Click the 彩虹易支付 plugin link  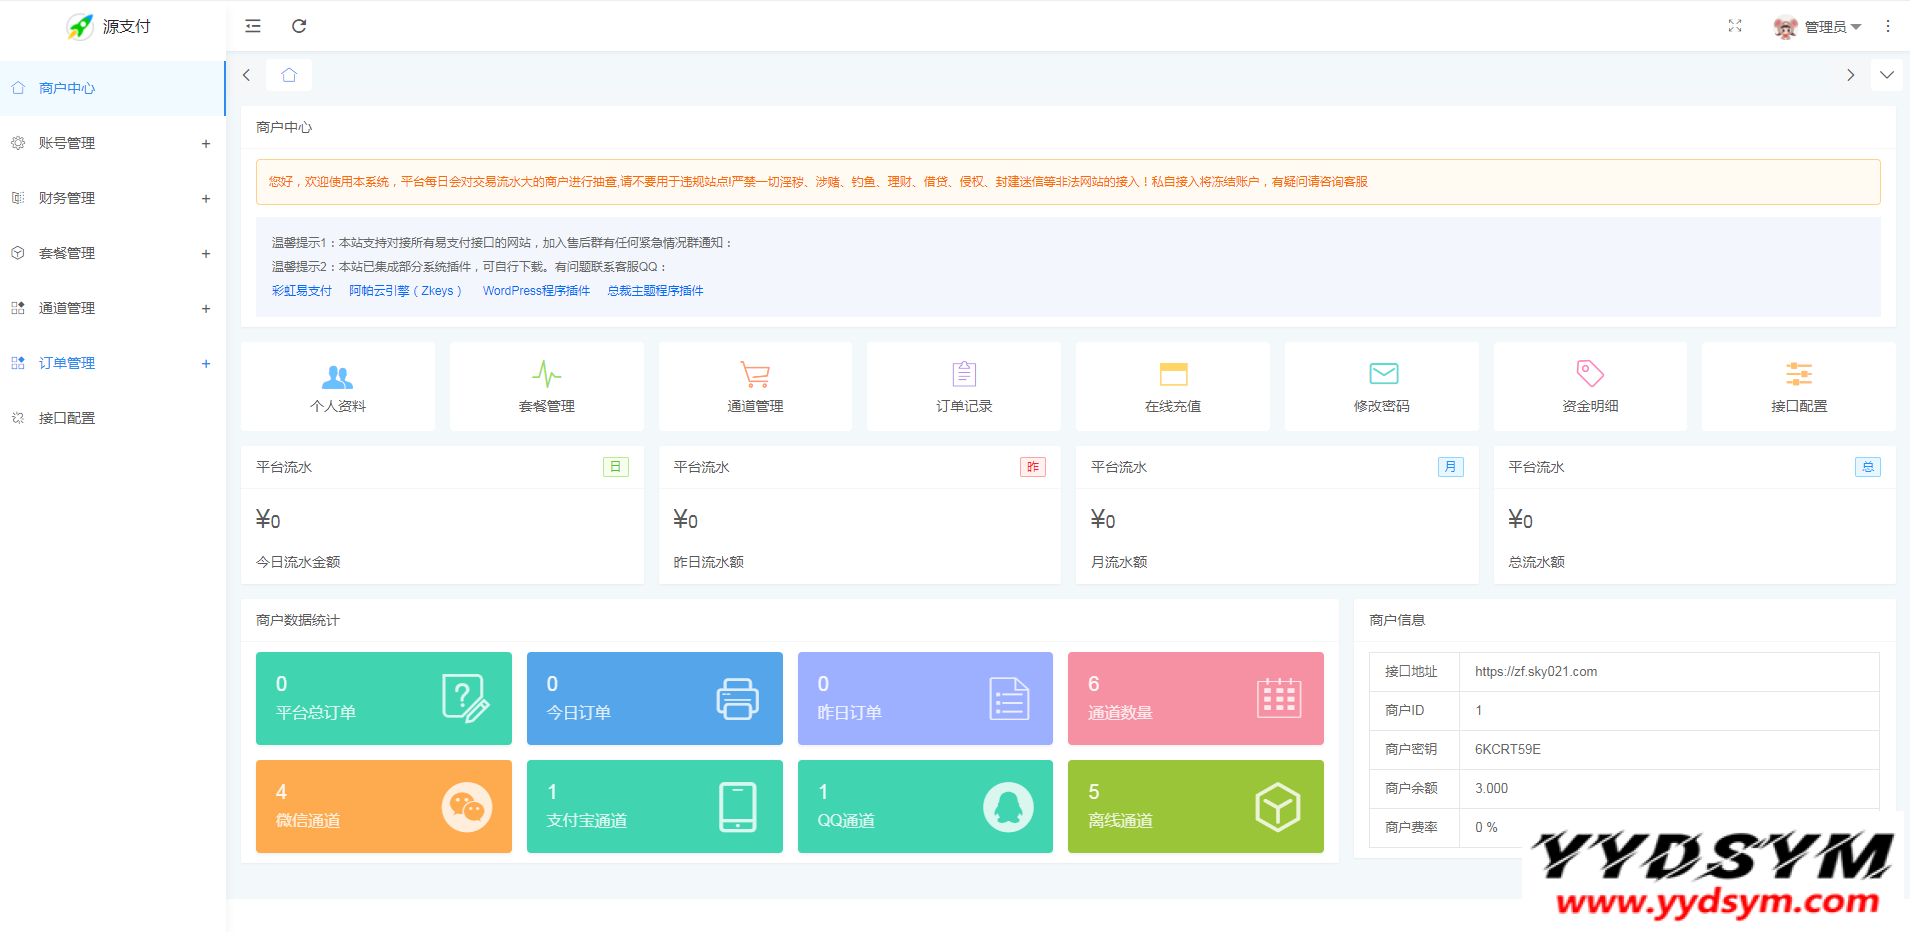tap(302, 291)
